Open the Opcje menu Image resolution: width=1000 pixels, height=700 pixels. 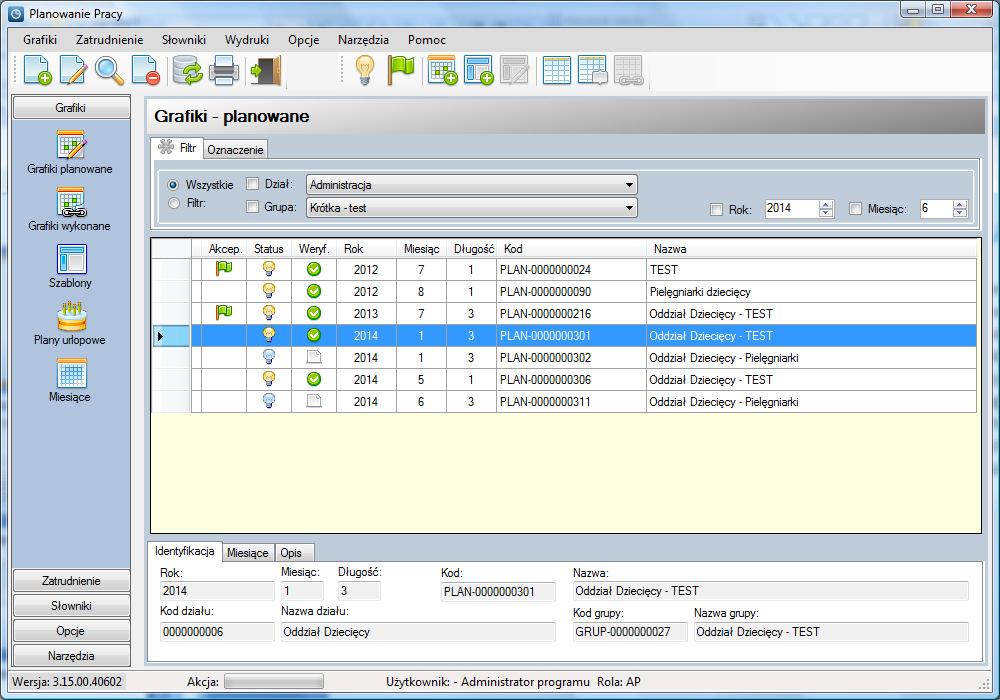coord(304,40)
